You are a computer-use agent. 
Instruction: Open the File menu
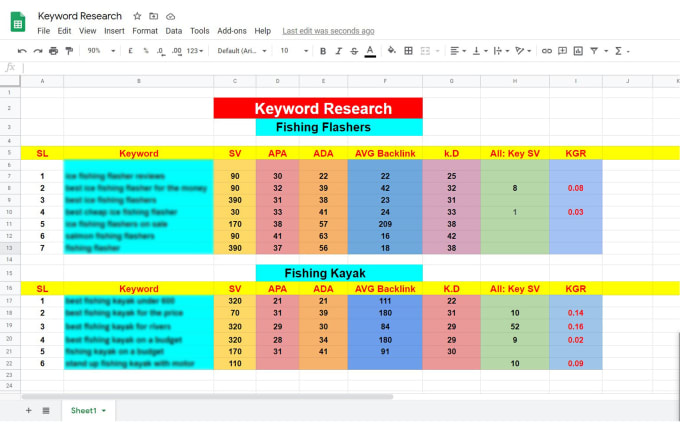[43, 31]
